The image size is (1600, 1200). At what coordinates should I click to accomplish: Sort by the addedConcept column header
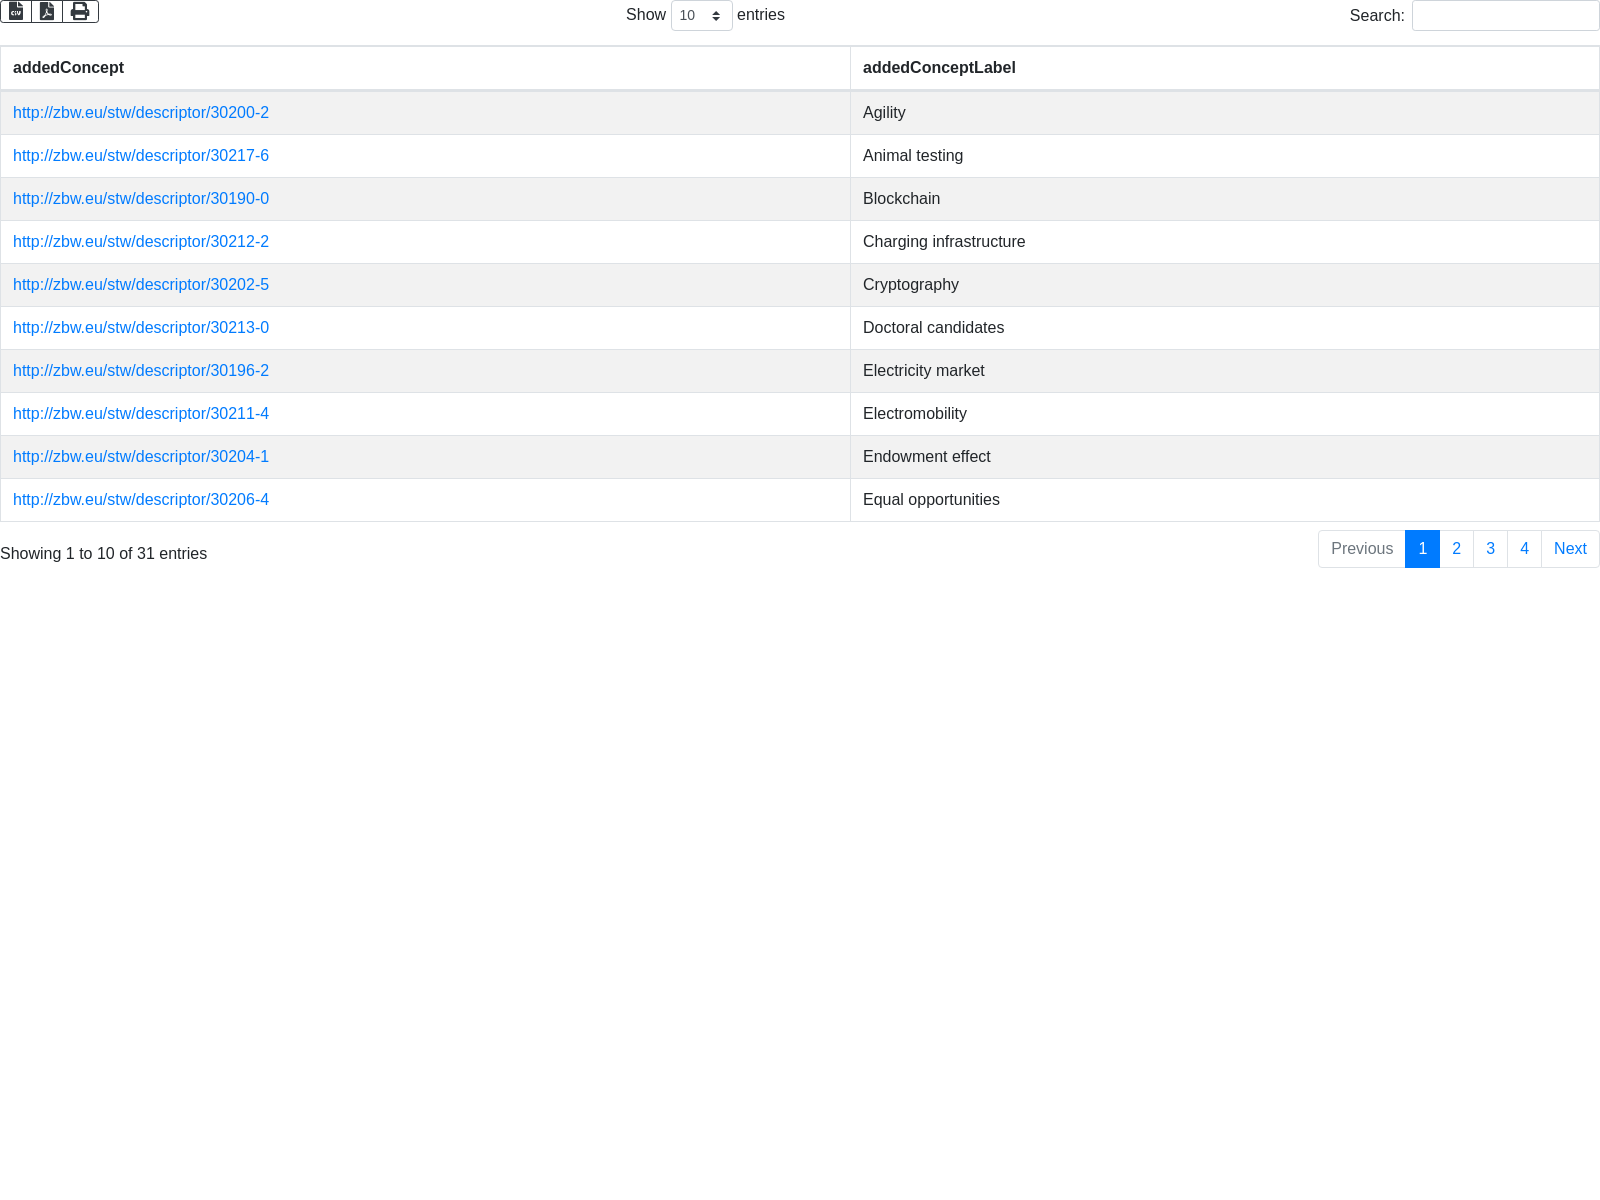point(68,68)
